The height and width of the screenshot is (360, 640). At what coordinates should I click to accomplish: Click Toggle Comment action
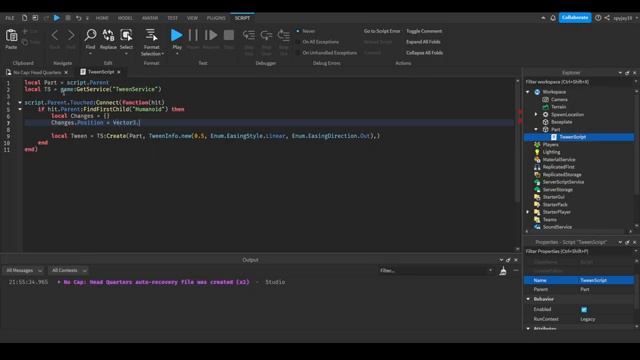(x=424, y=31)
